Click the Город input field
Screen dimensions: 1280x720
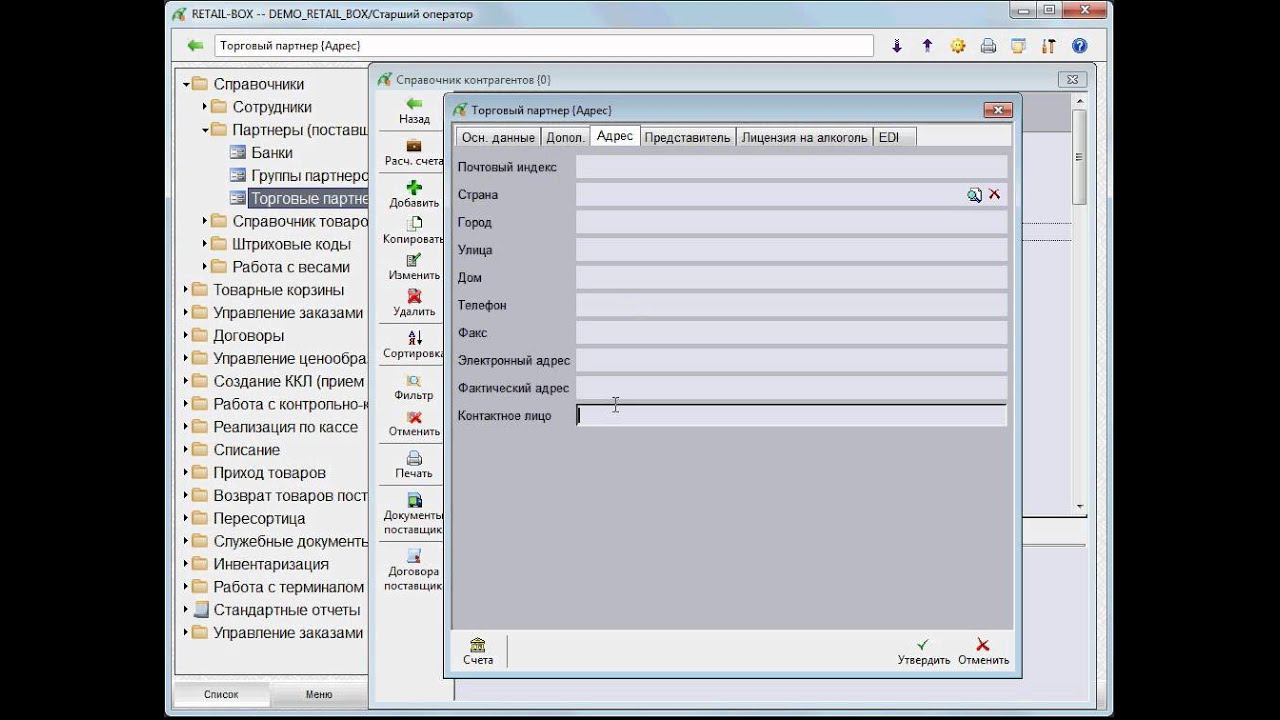tap(791, 222)
